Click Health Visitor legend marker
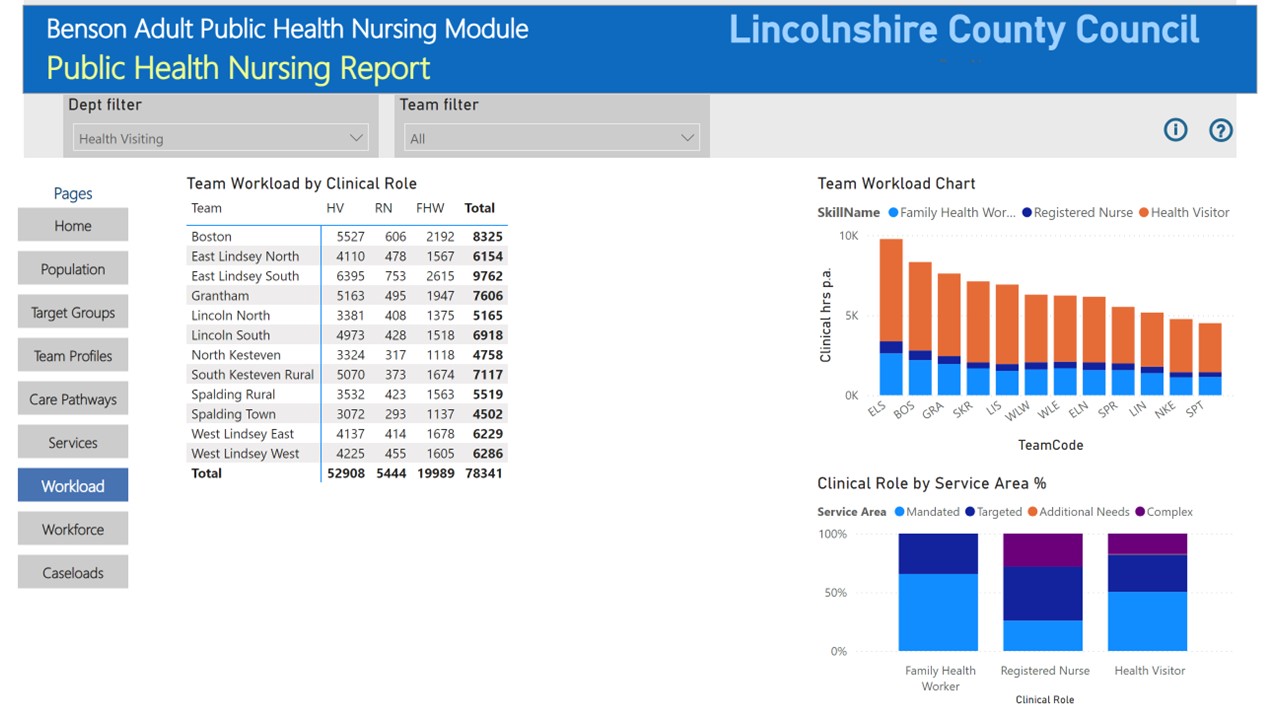Image resolution: width=1280 pixels, height=720 pixels. coord(1143,212)
